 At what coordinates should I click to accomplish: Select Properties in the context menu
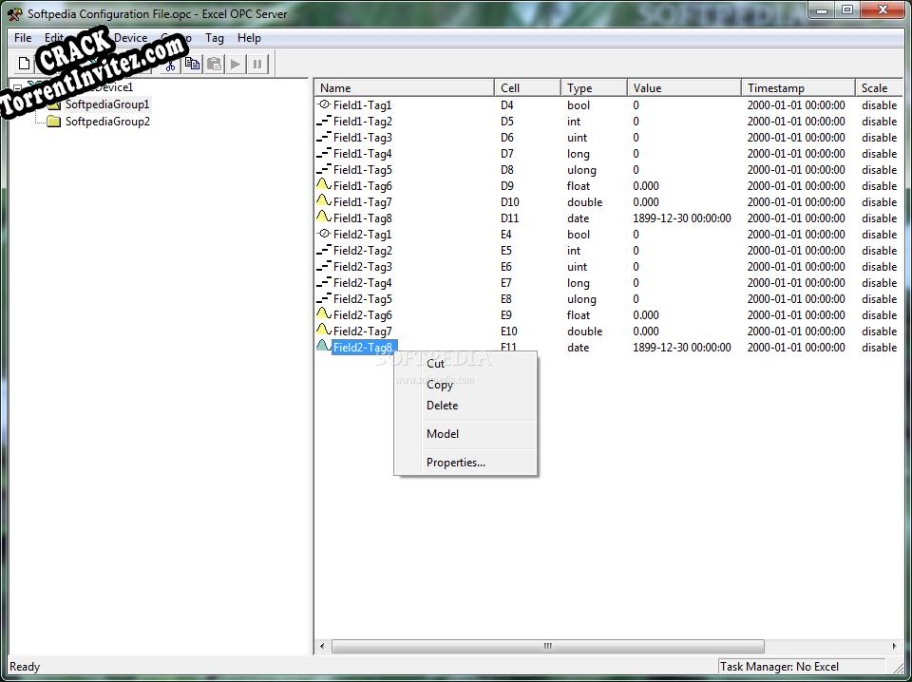pos(455,462)
